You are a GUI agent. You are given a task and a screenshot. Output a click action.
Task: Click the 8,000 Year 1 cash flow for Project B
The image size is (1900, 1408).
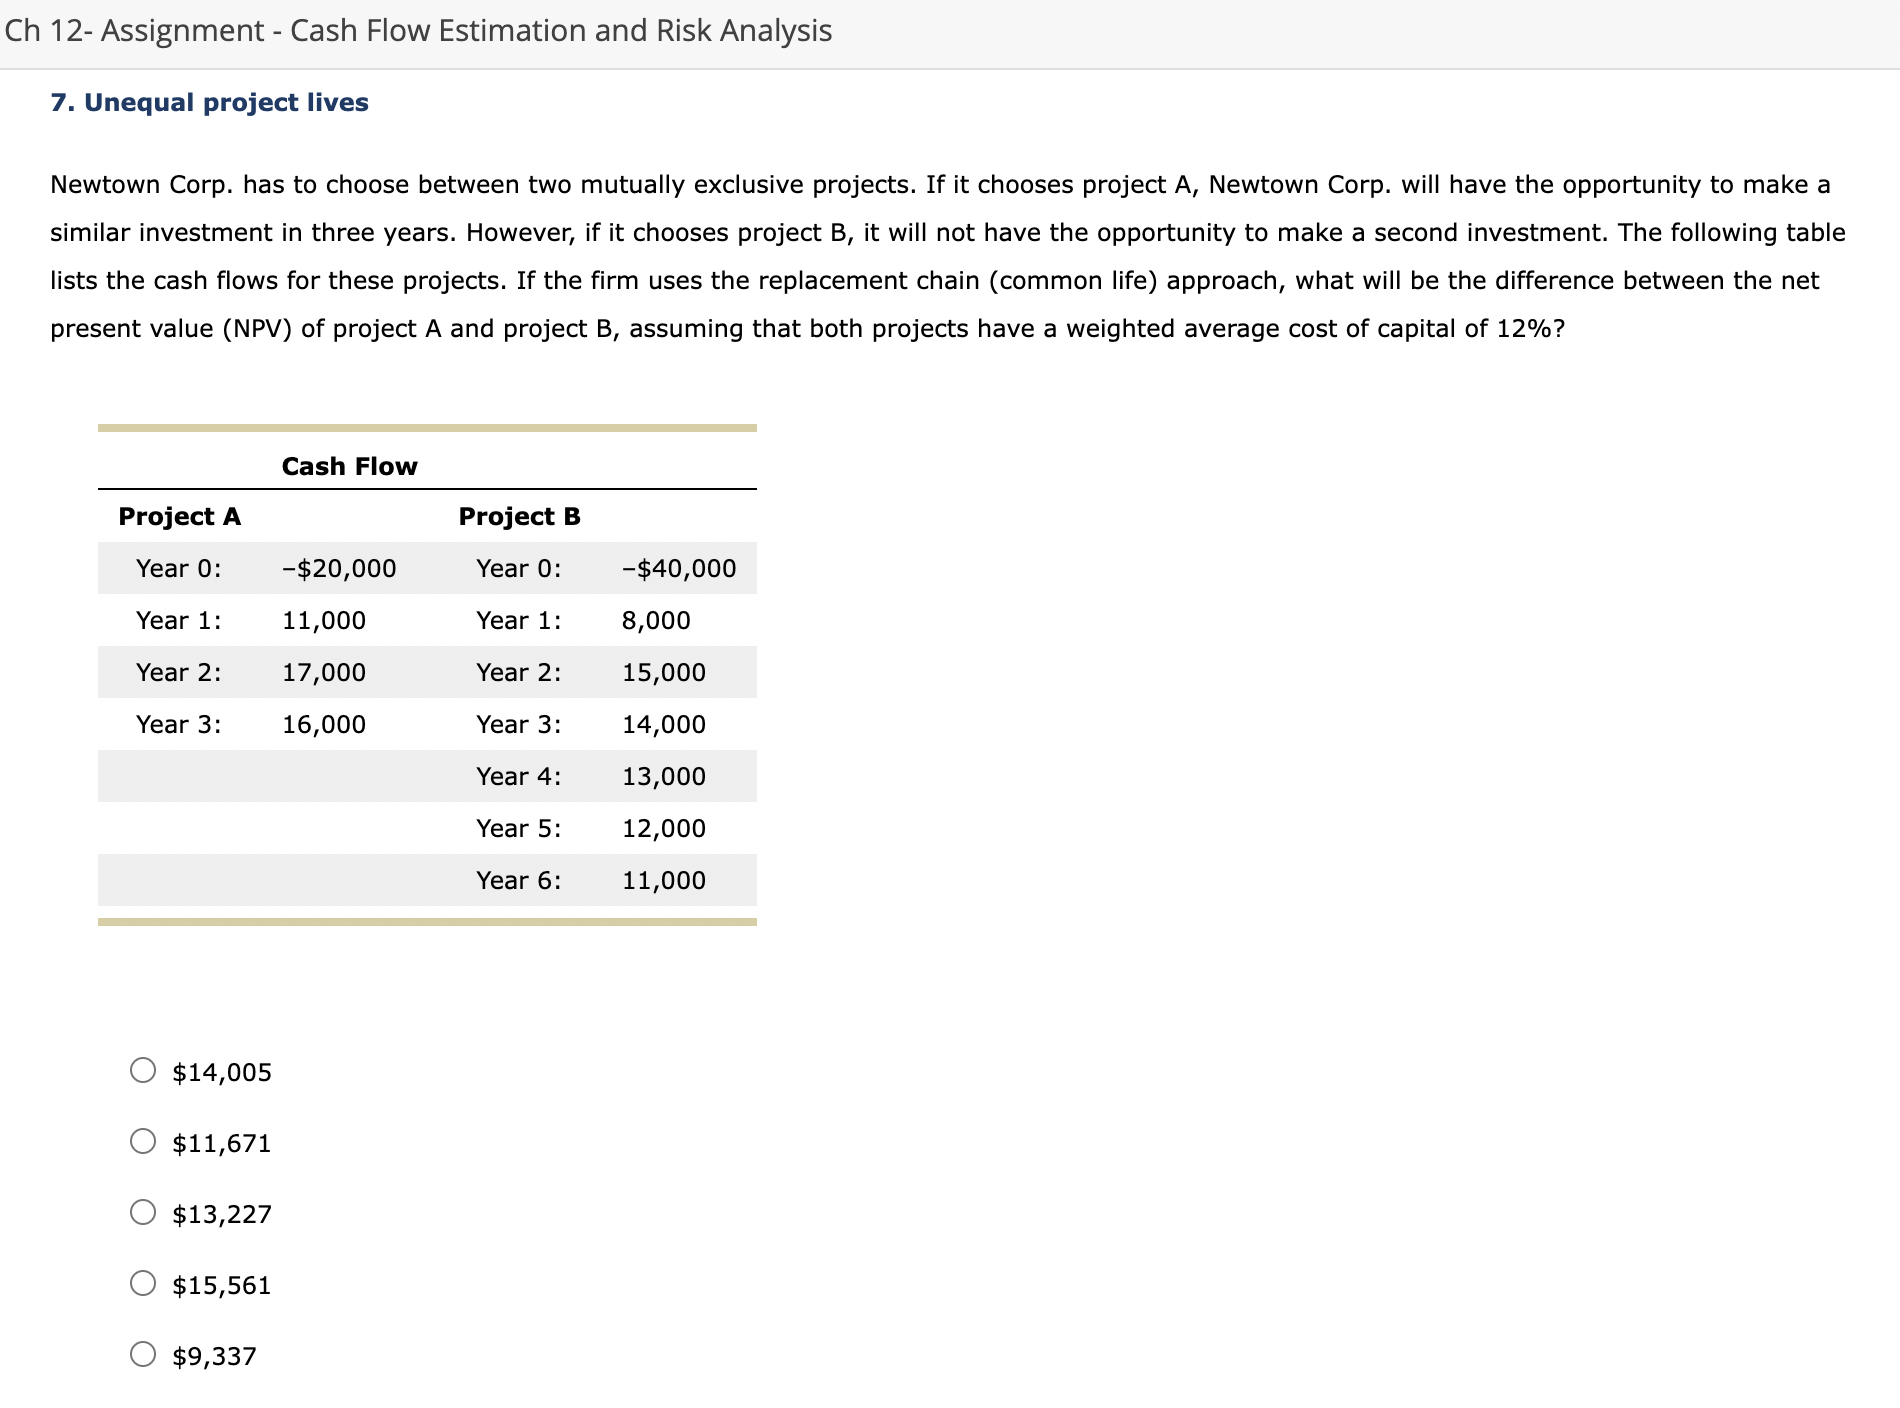pos(655,620)
